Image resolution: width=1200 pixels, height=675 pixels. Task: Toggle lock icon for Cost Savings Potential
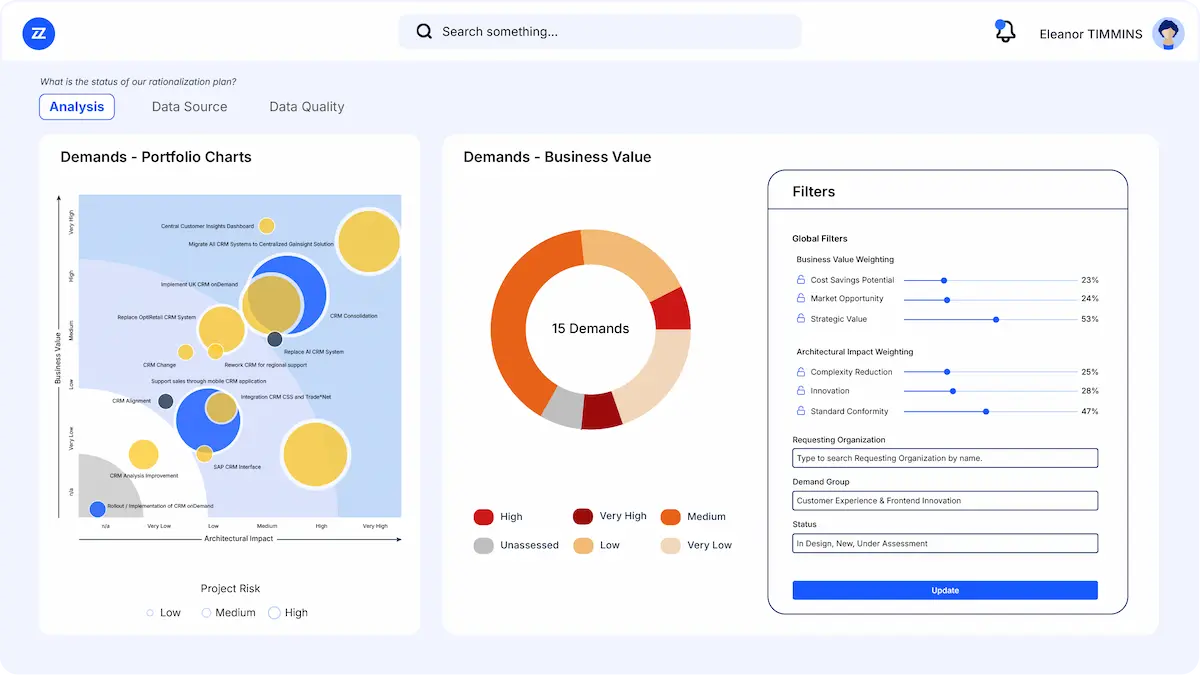[801, 280]
